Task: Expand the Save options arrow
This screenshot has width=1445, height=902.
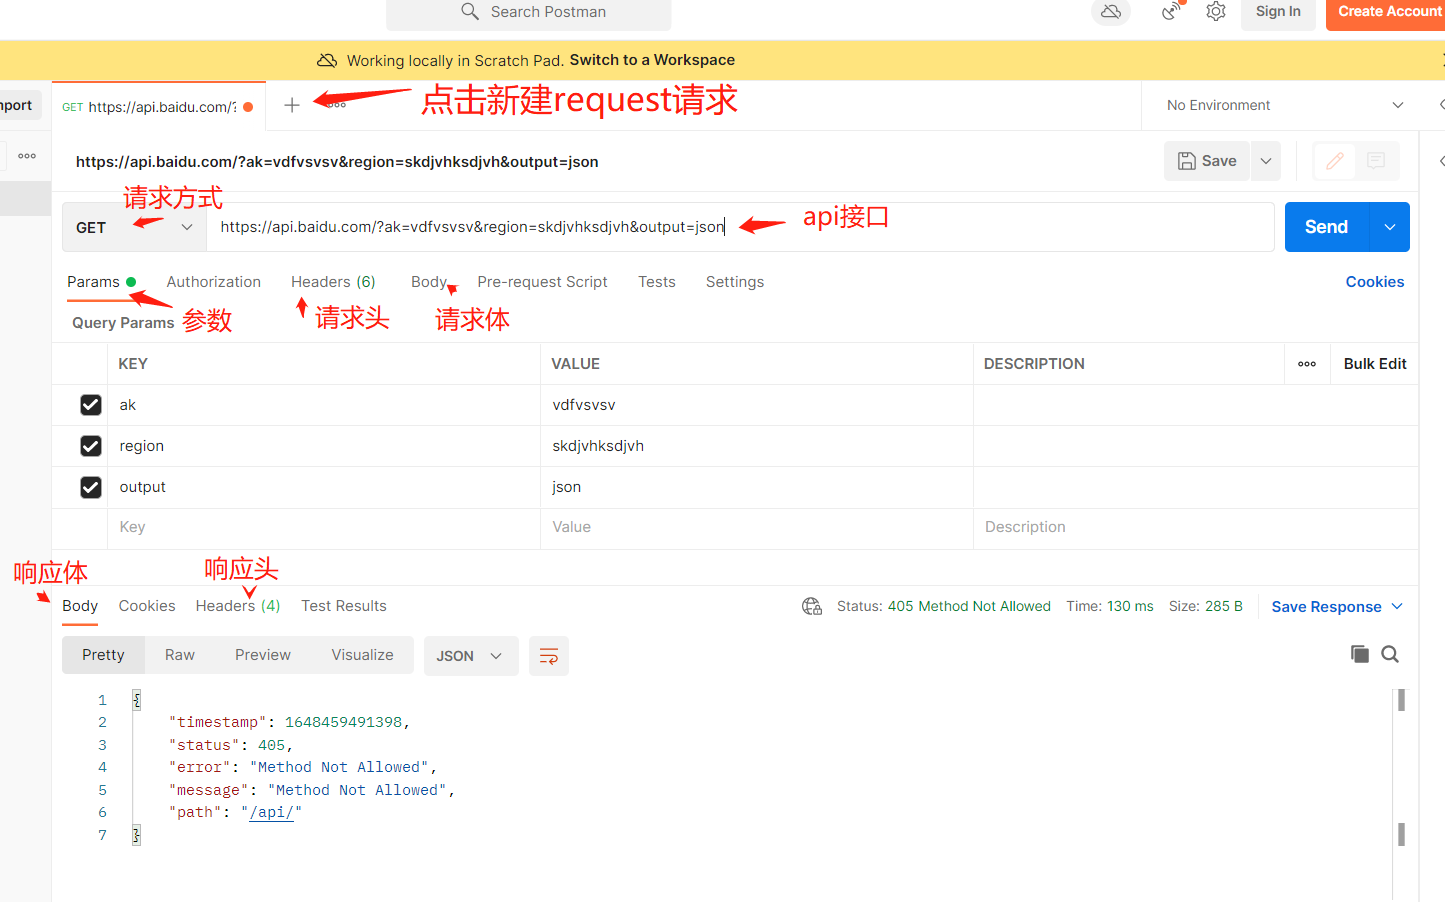Action: pos(1266,161)
